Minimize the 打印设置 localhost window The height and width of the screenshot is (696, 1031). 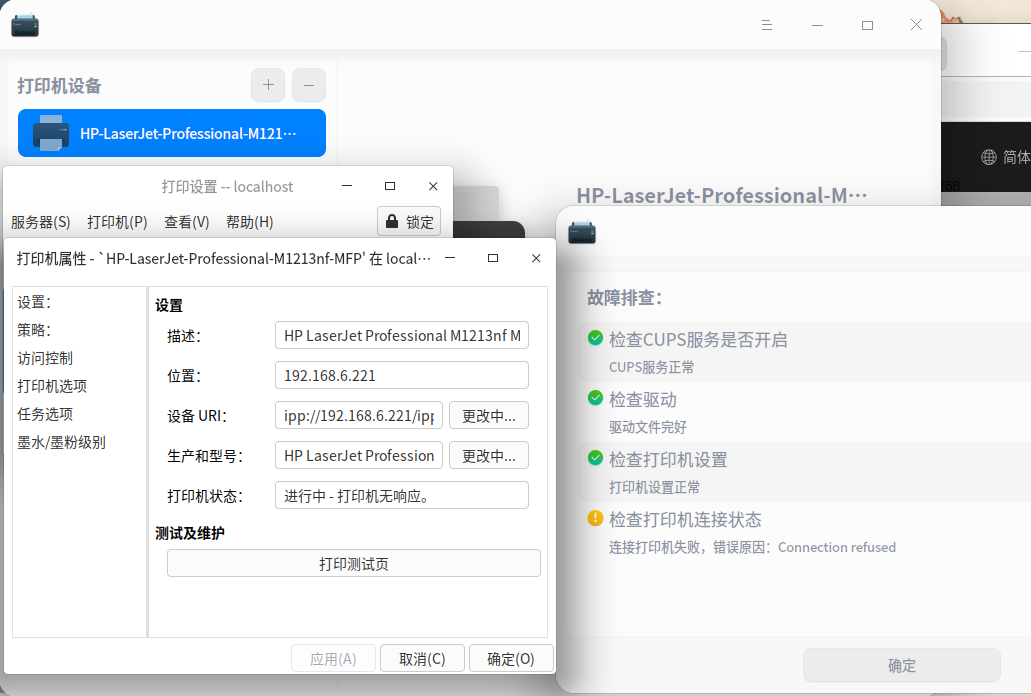tap(347, 186)
